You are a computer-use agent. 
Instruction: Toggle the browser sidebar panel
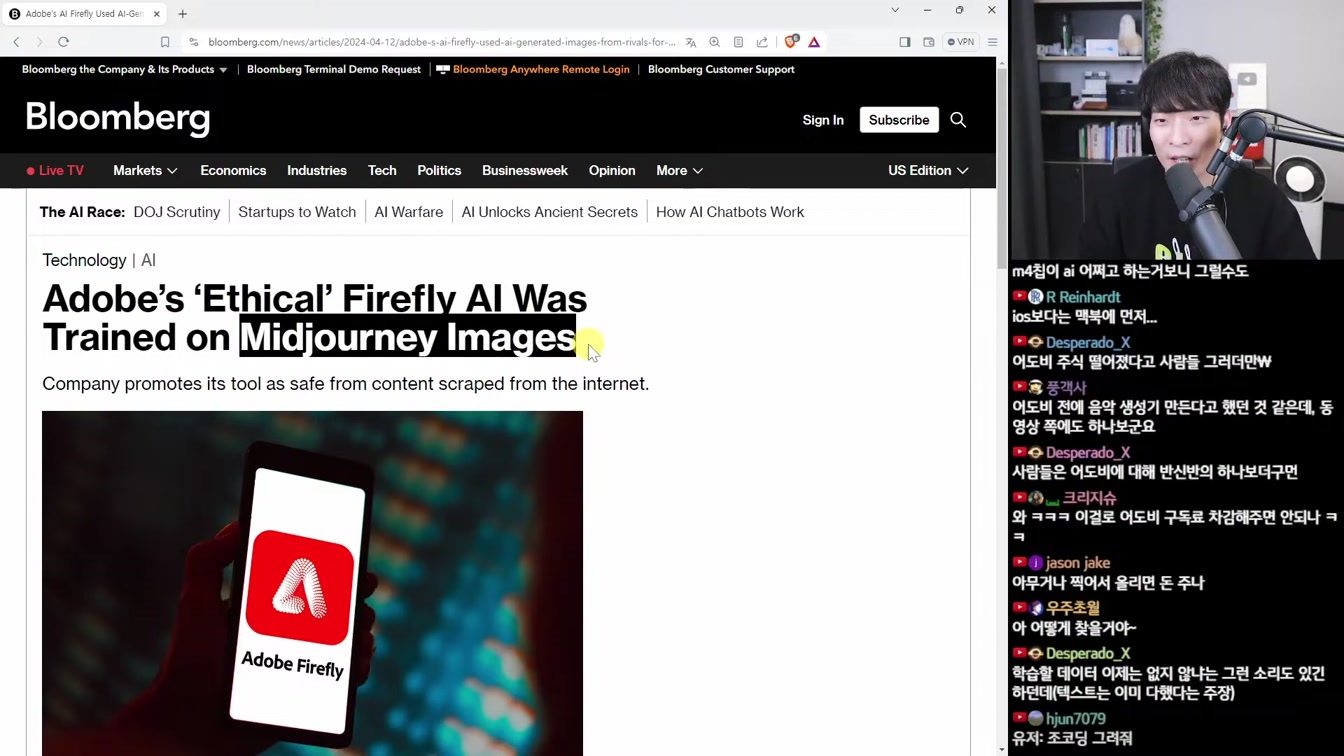coord(905,42)
